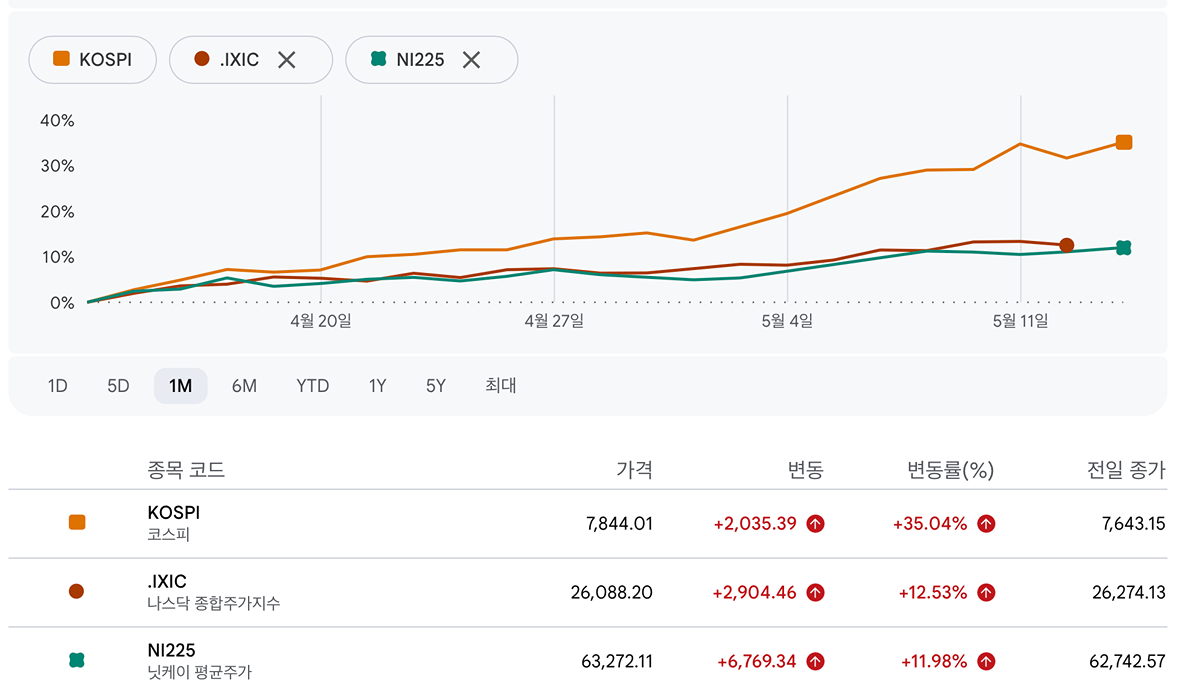The image size is (1200, 697).
Task: Click up-arrow icon beside +6,769.34
Action: click(815, 661)
